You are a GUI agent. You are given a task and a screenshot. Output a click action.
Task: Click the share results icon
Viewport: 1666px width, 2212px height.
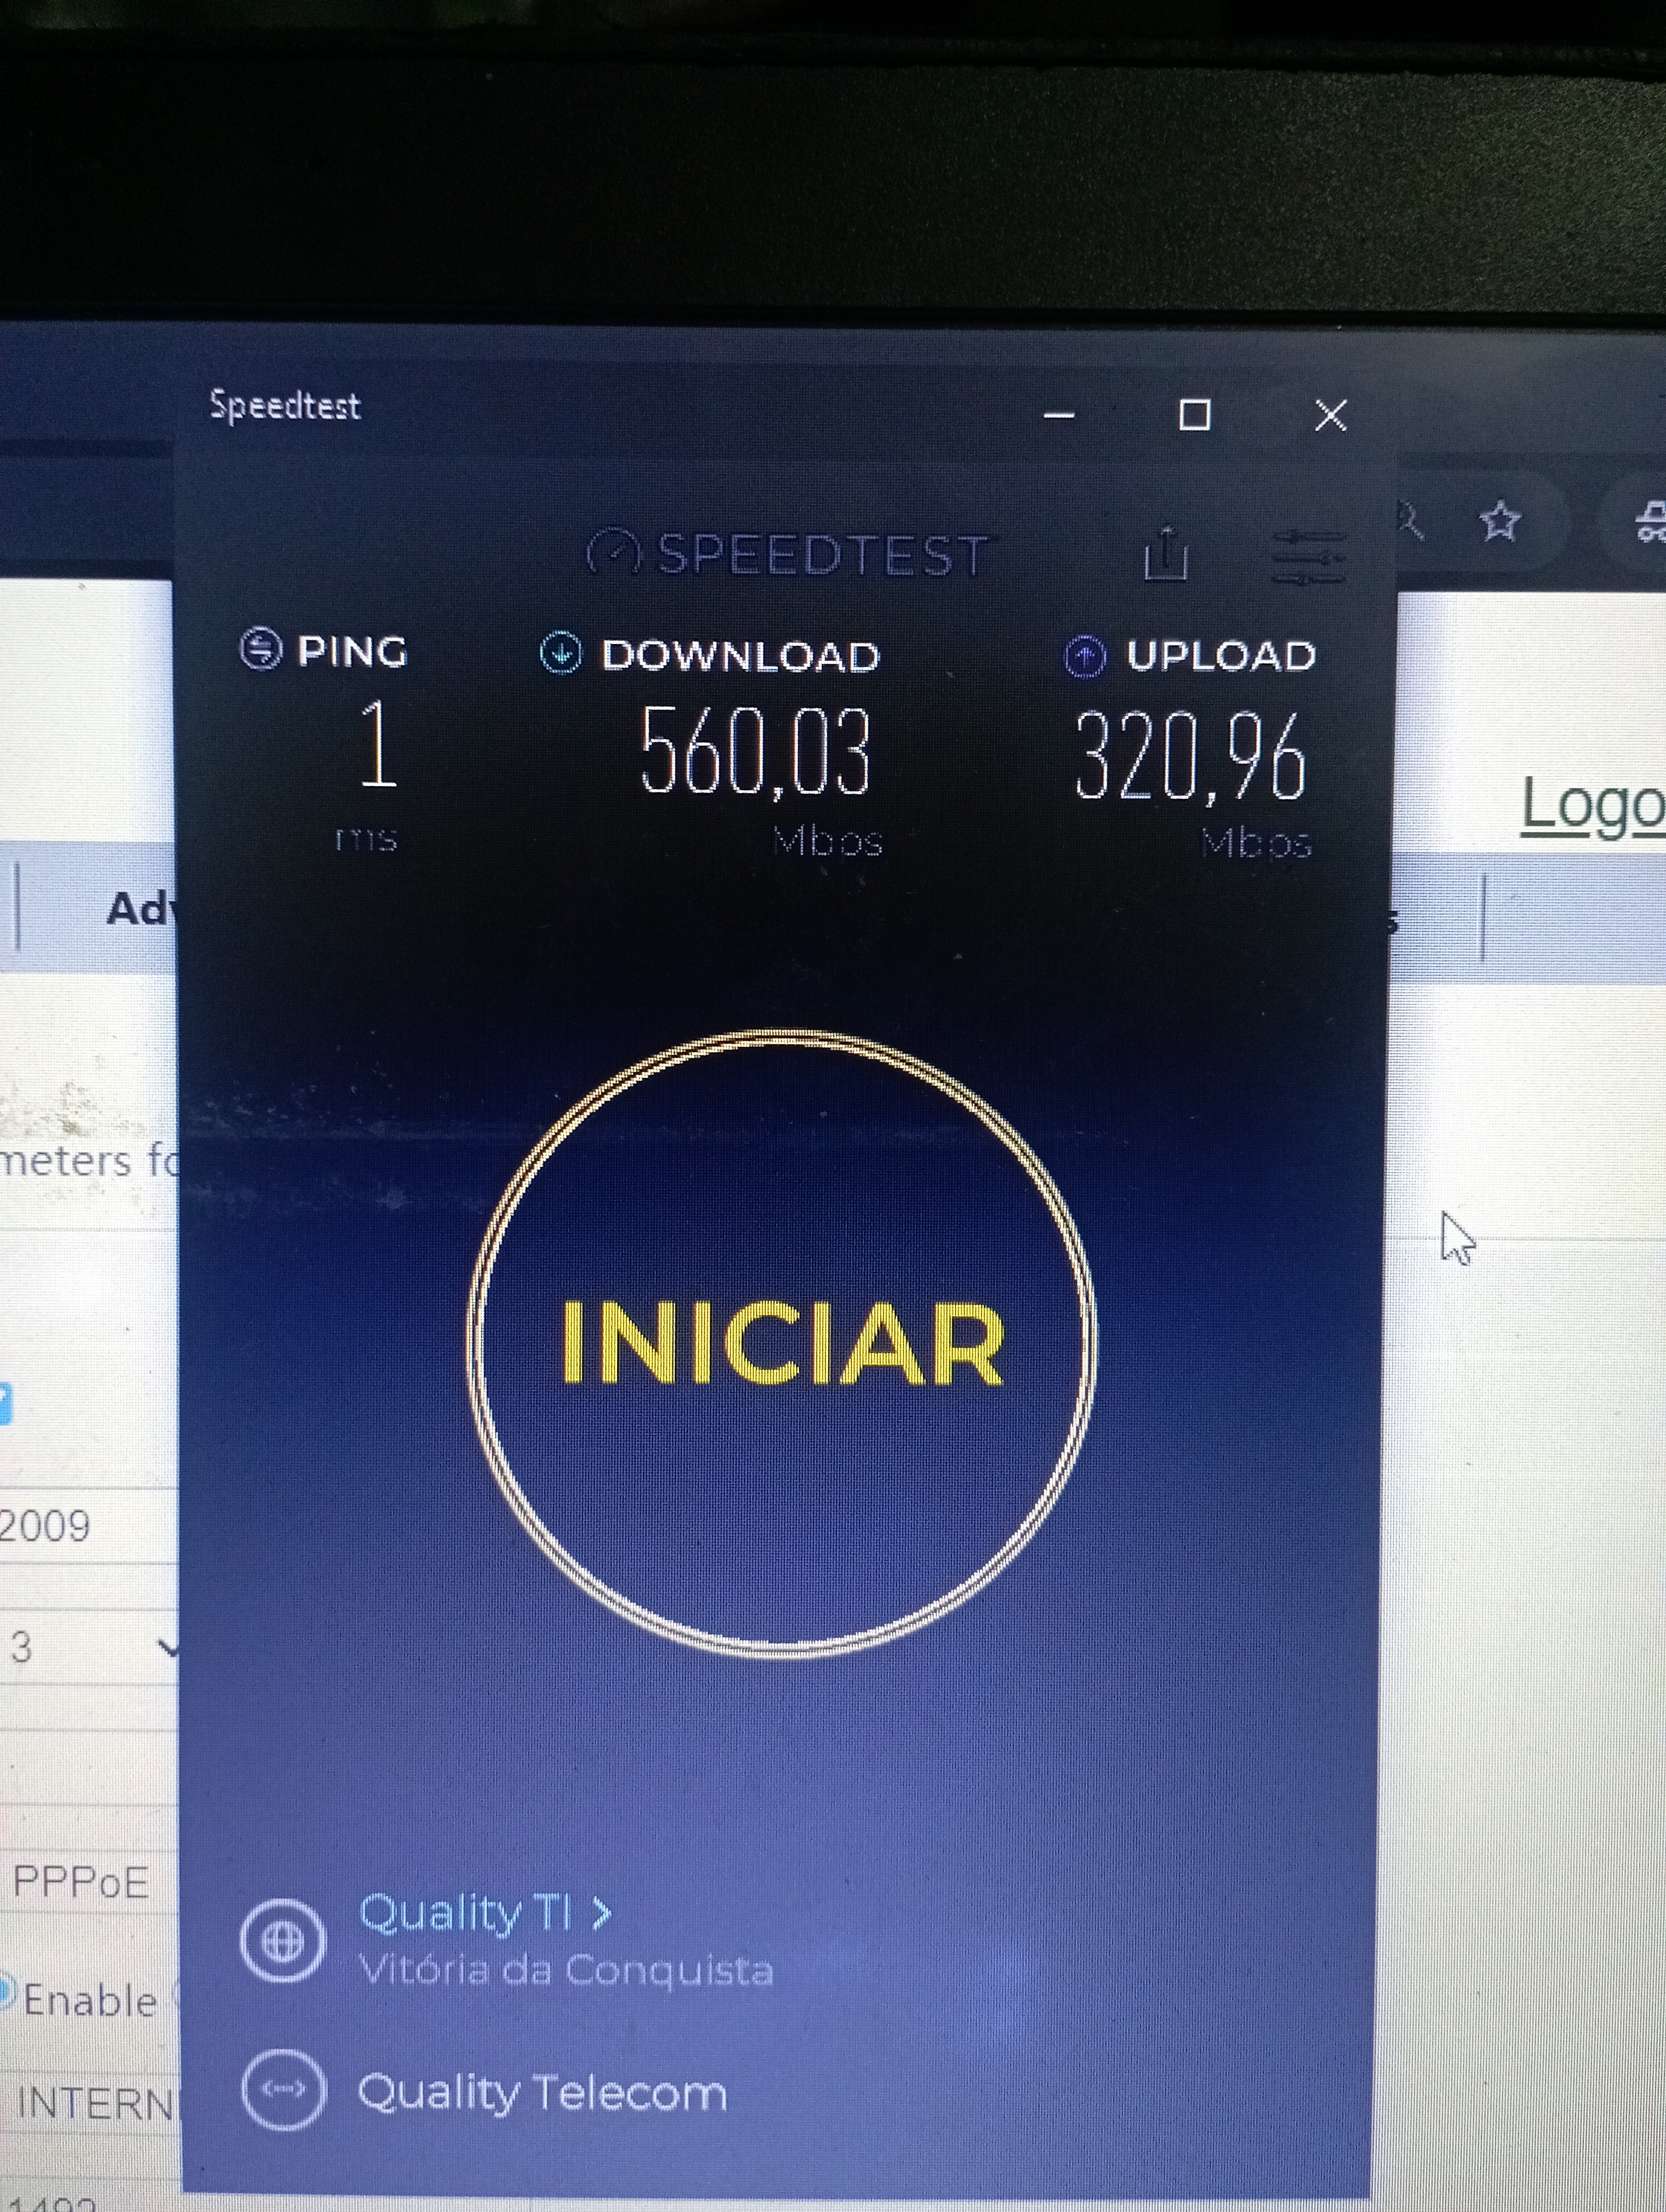(1166, 553)
